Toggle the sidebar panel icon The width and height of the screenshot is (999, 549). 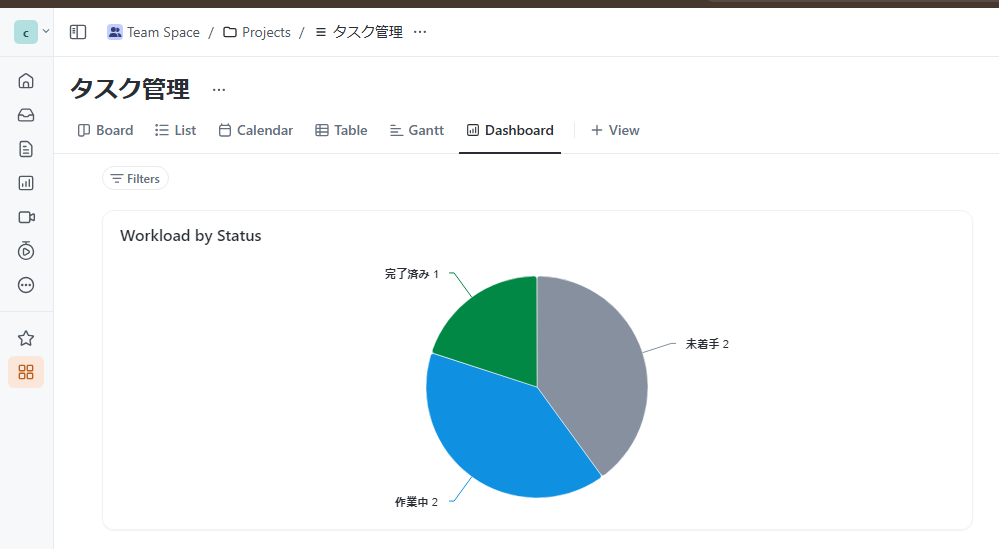pyautogui.click(x=78, y=32)
